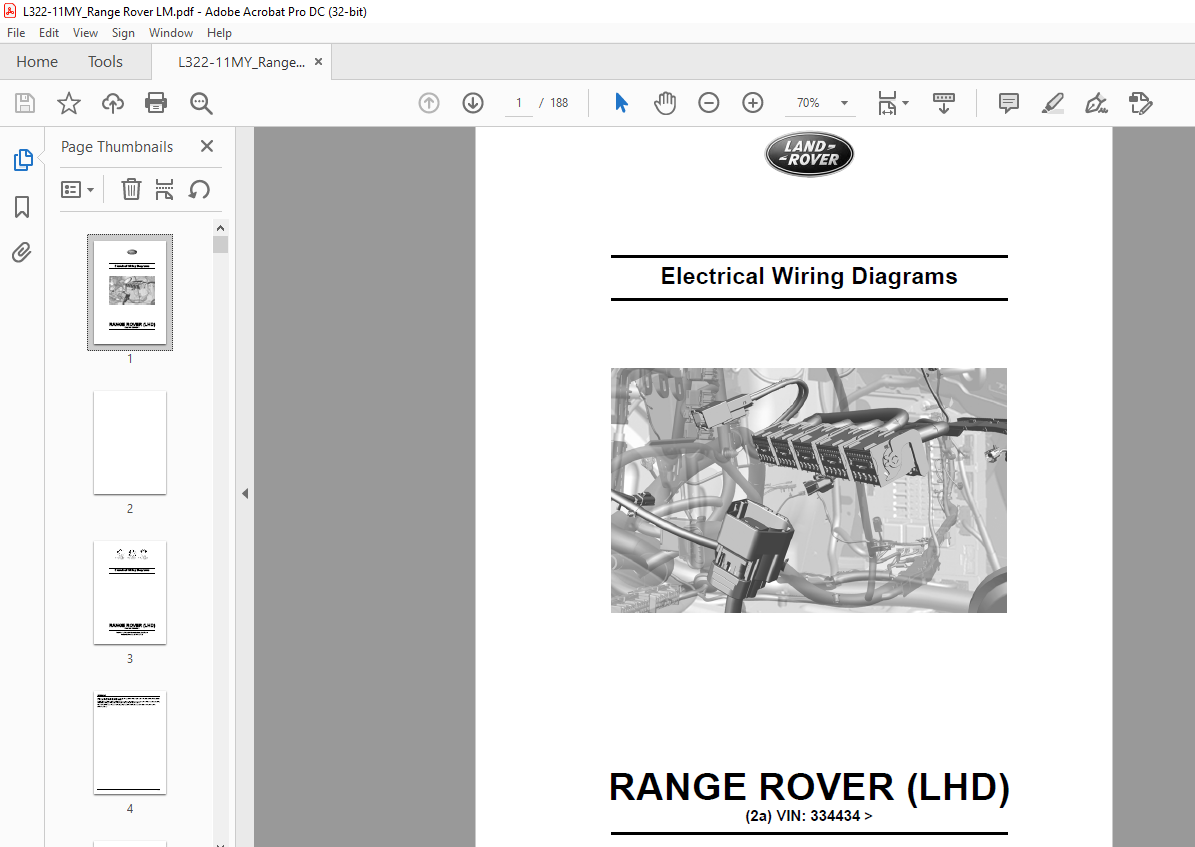
Task: Click the Land Rover logo on page
Action: point(809,155)
